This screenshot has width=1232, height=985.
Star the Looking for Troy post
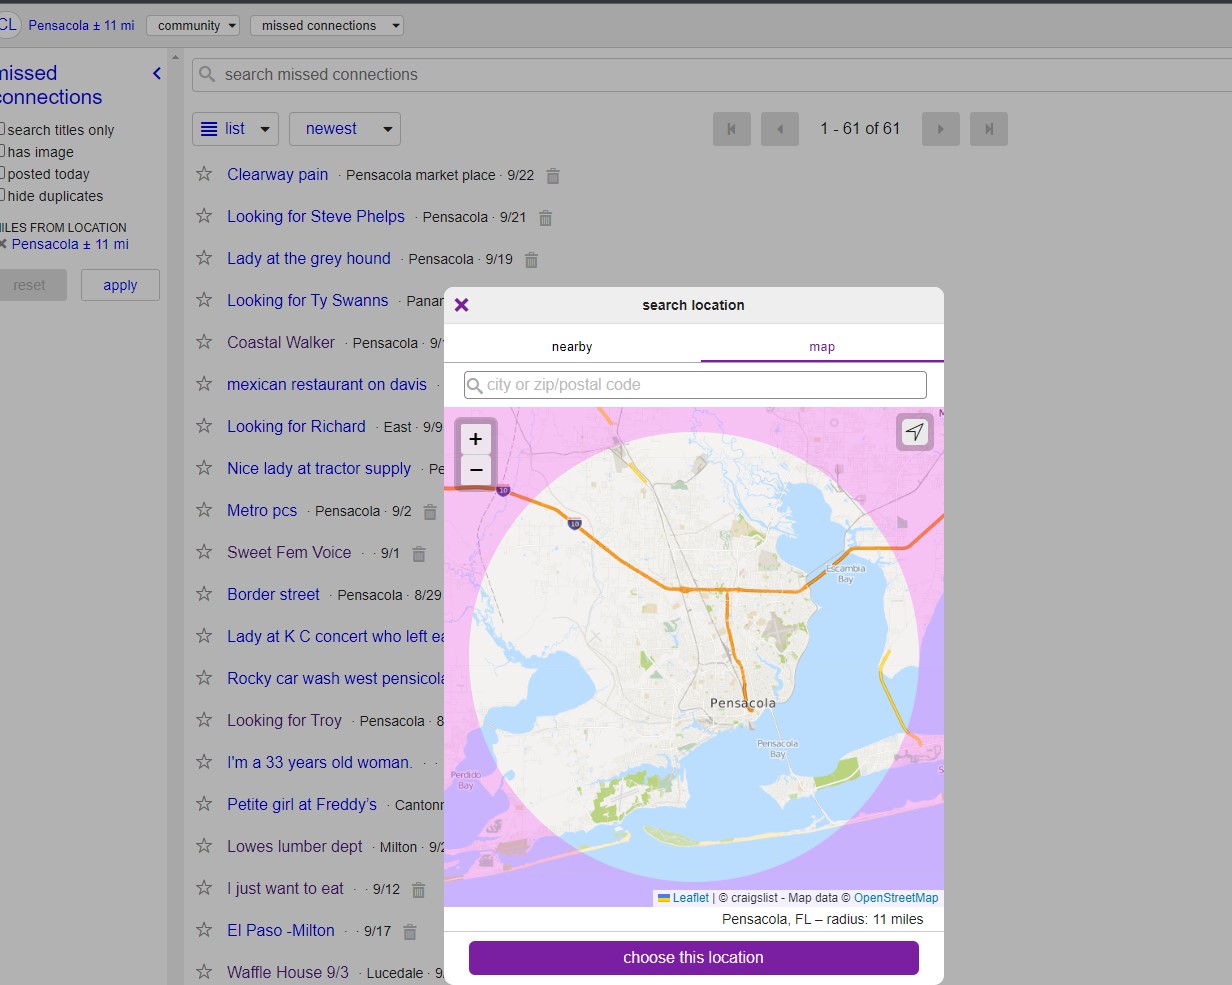click(204, 720)
